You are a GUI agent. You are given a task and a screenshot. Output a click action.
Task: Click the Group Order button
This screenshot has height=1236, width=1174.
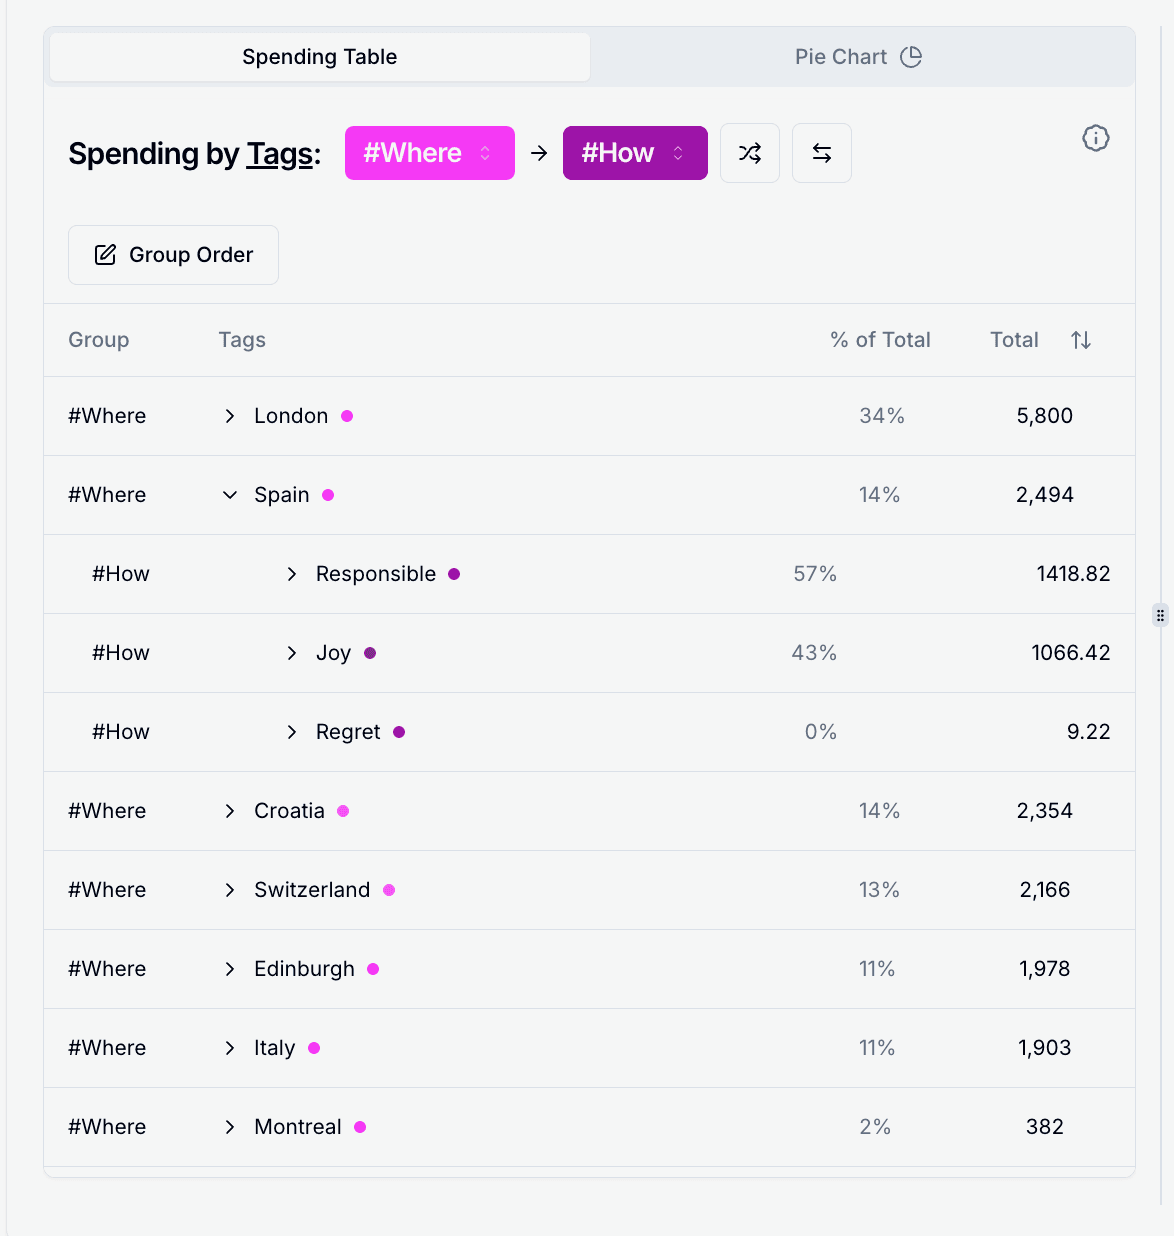[x=173, y=255]
